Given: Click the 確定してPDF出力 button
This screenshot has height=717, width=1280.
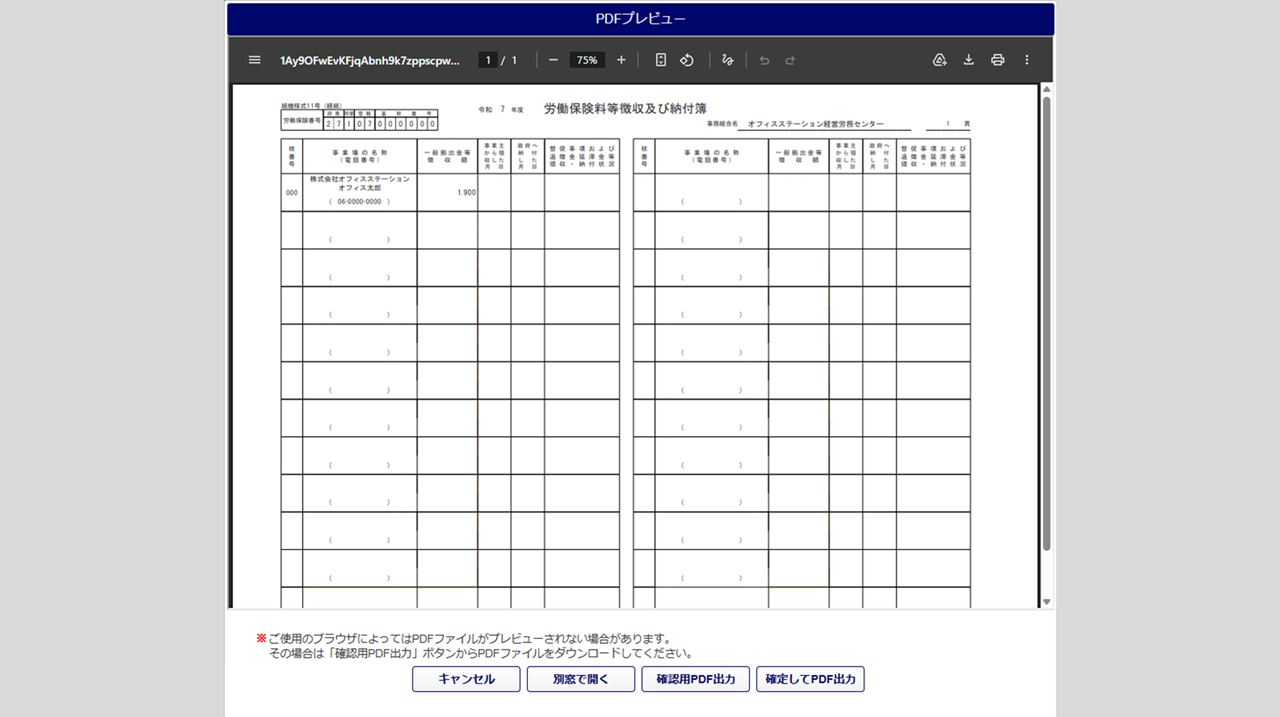Looking at the screenshot, I should [x=810, y=679].
